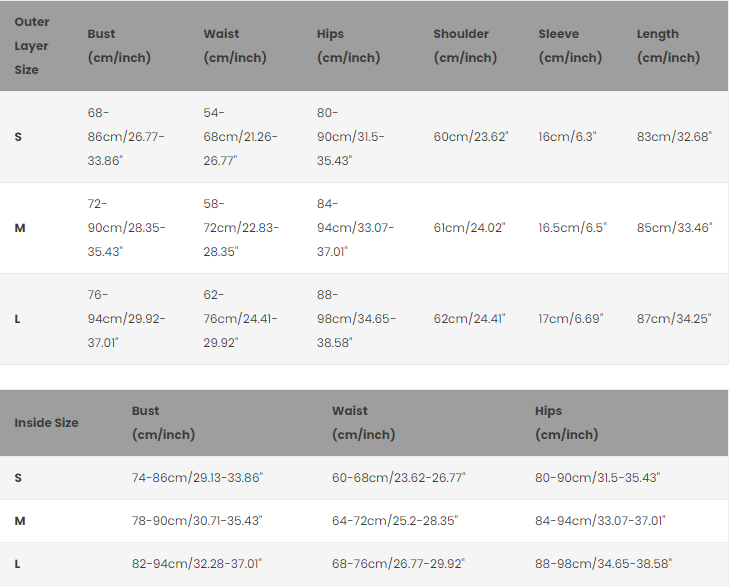Click the 62cm/24.41" shoulder measurement
Image resolution: width=729 pixels, height=588 pixels.
coord(469,319)
